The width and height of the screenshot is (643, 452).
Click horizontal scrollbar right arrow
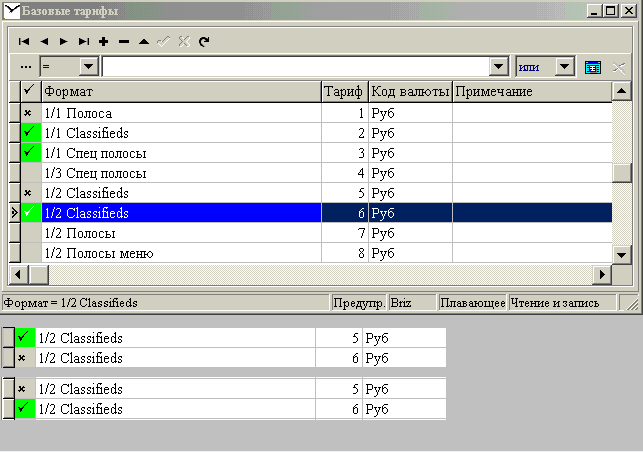602,274
